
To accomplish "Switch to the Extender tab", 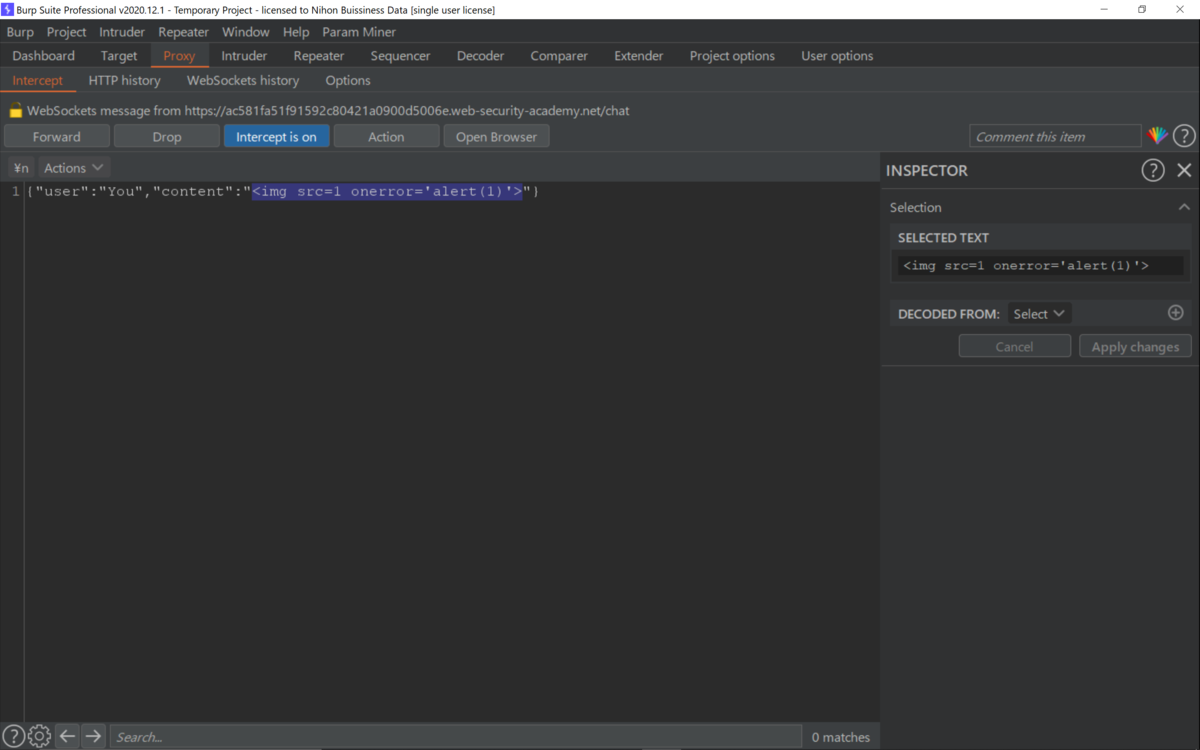I will click(639, 56).
